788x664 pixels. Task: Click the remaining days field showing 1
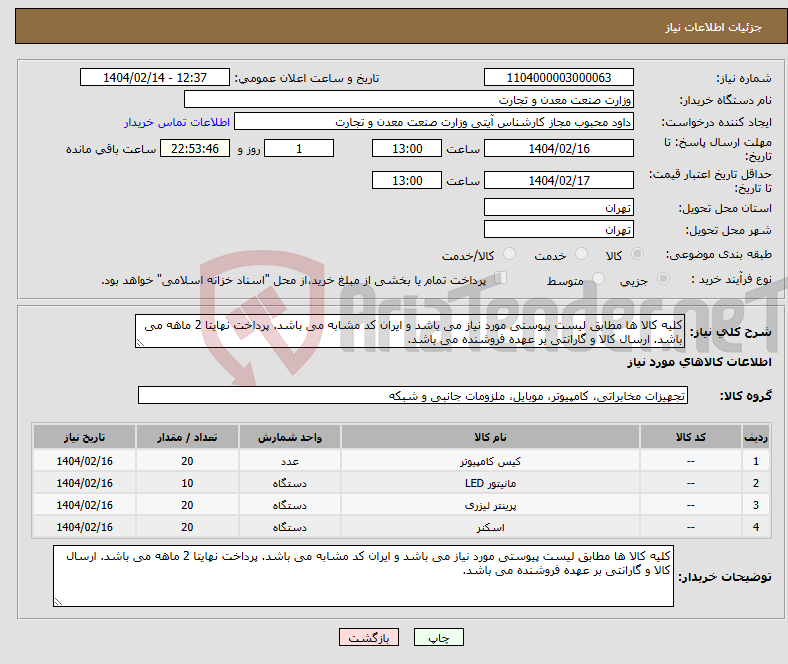coord(299,148)
